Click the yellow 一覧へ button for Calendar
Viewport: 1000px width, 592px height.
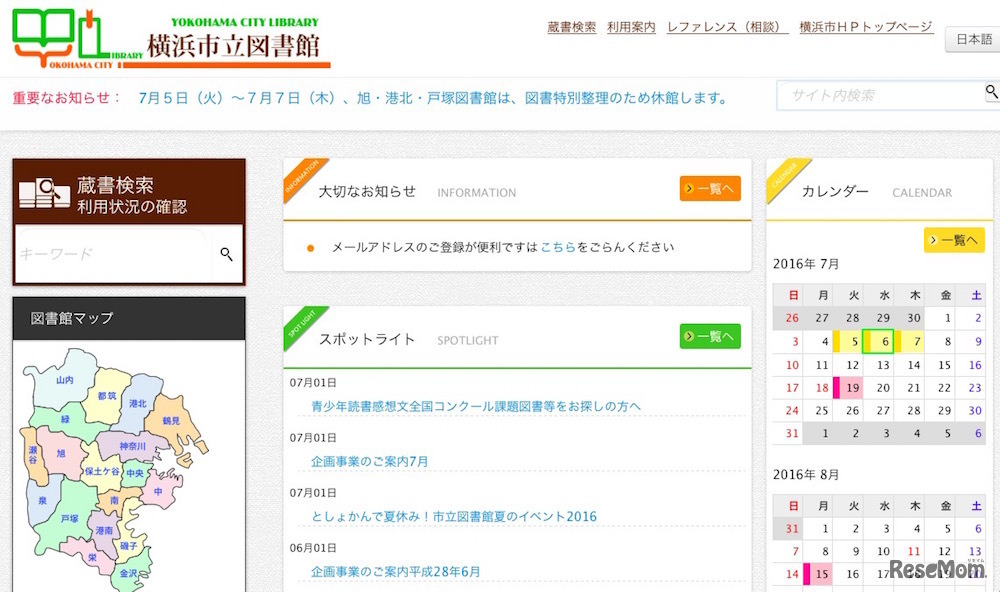point(953,240)
